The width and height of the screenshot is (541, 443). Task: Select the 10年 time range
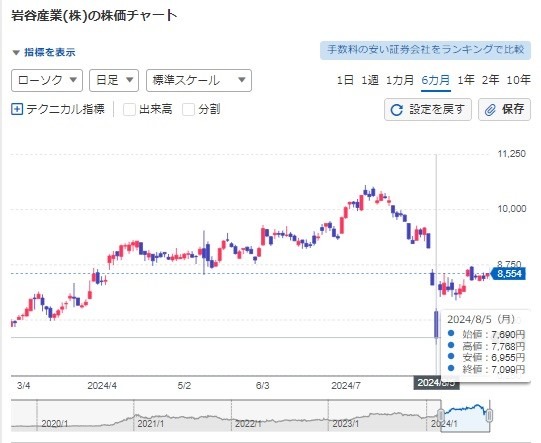[x=518, y=80]
